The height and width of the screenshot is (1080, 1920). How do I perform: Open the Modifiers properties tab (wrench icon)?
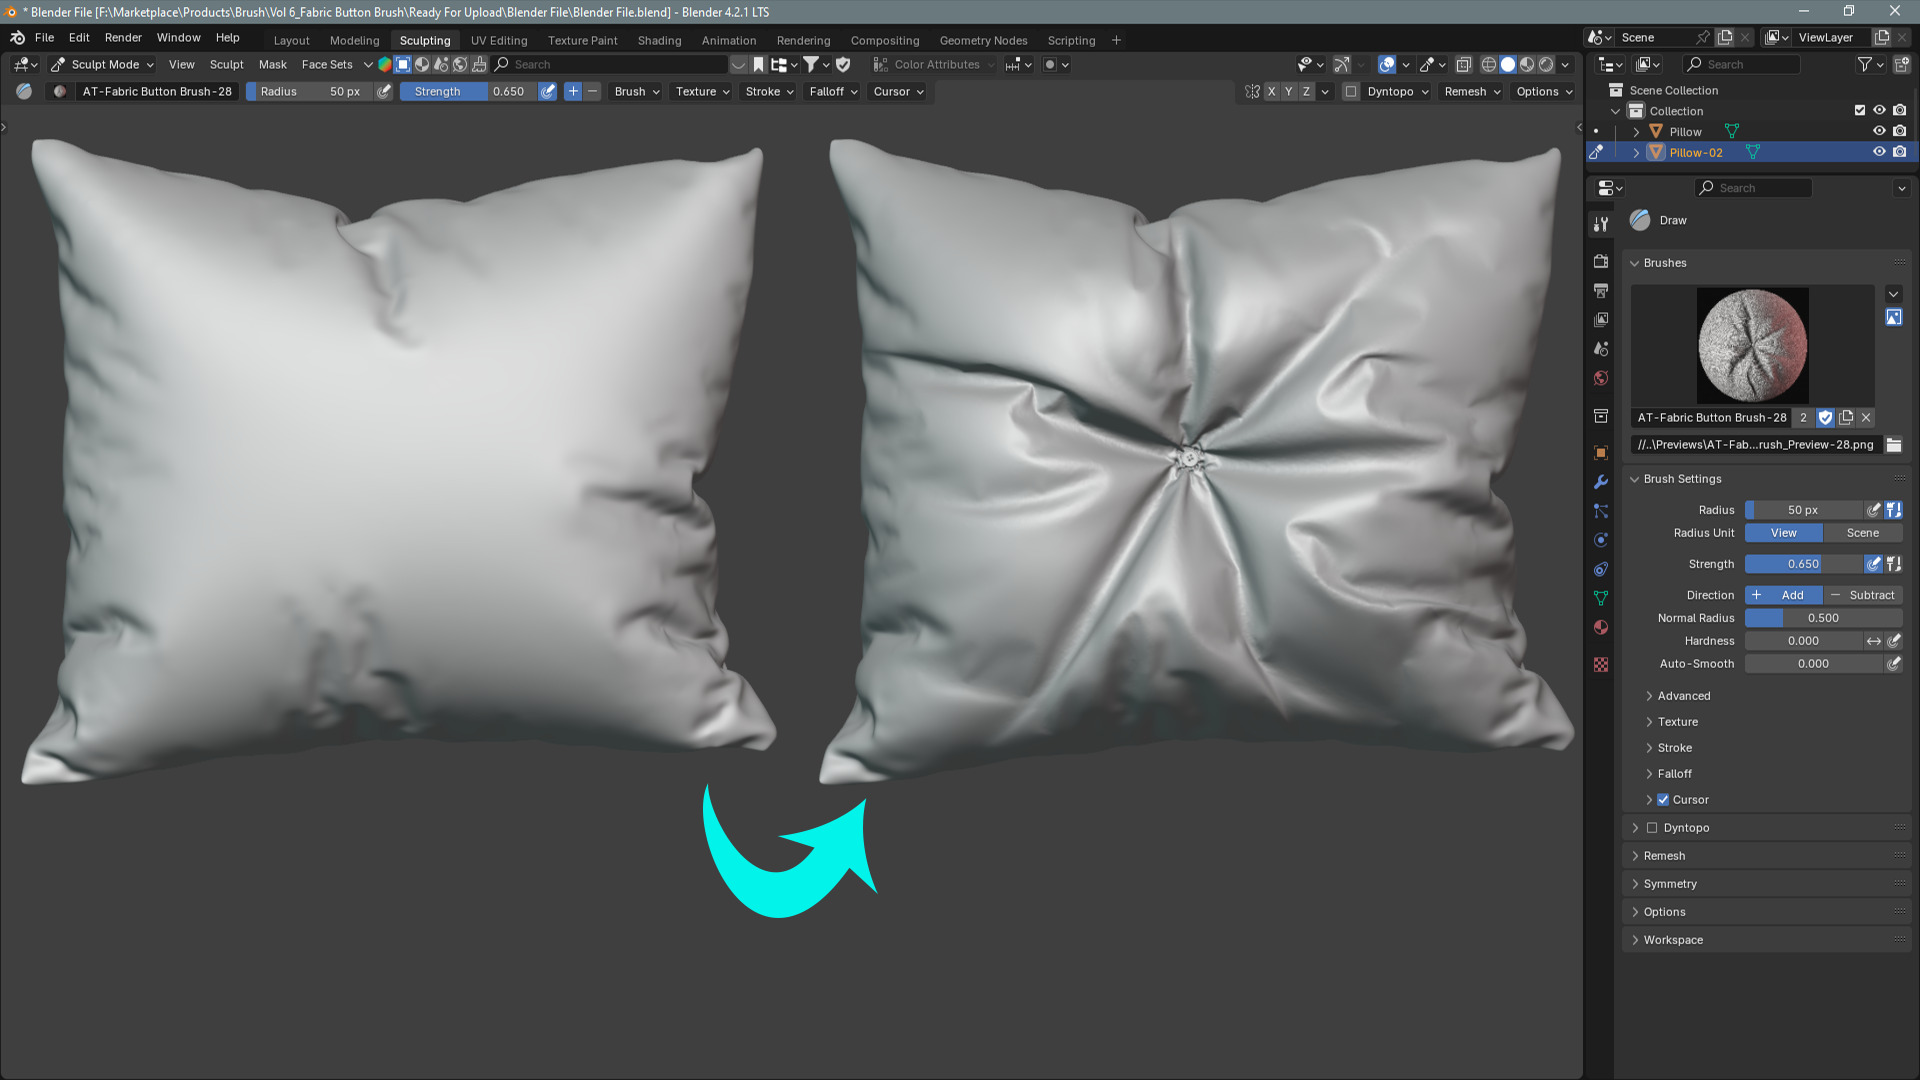click(1601, 482)
